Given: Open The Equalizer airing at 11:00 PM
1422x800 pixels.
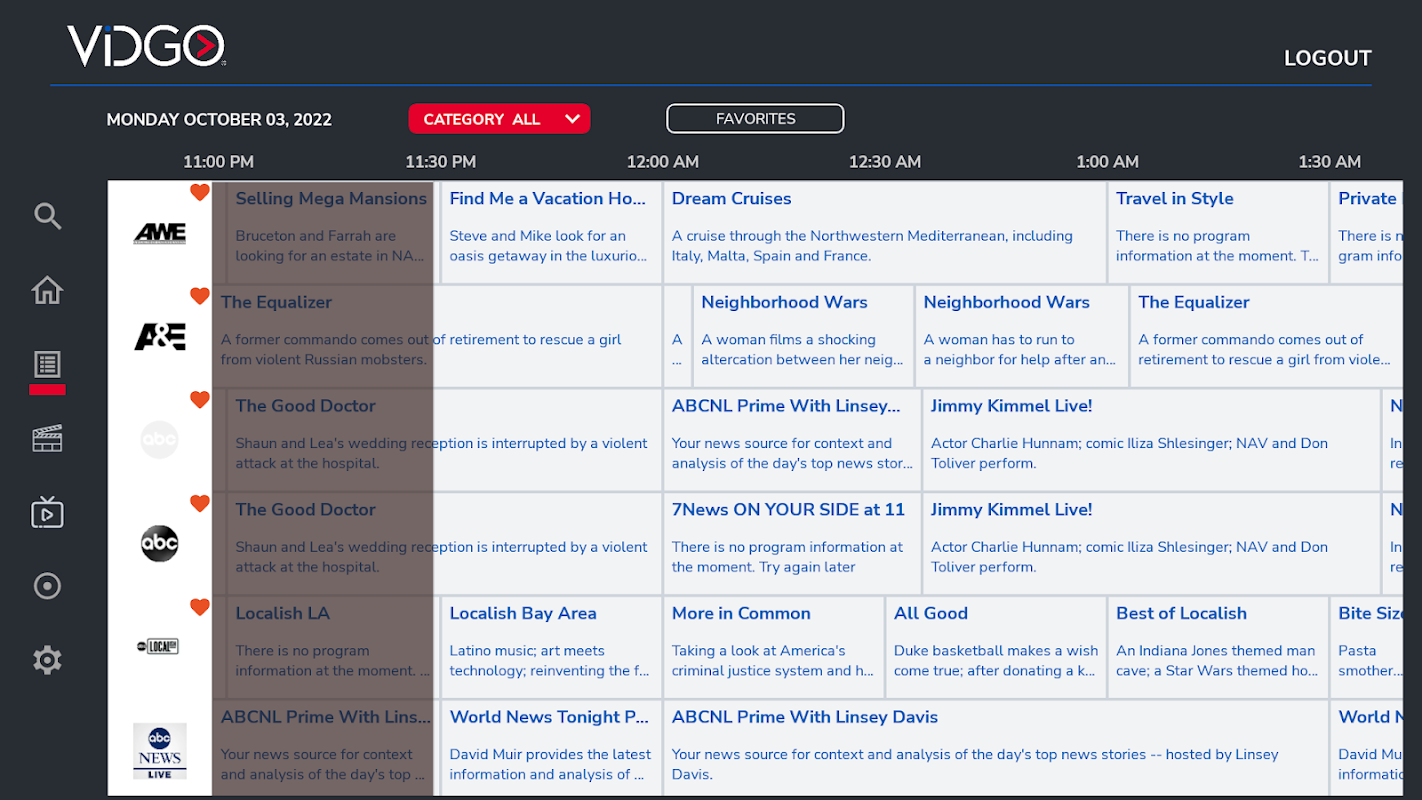Looking at the screenshot, I should (x=436, y=336).
